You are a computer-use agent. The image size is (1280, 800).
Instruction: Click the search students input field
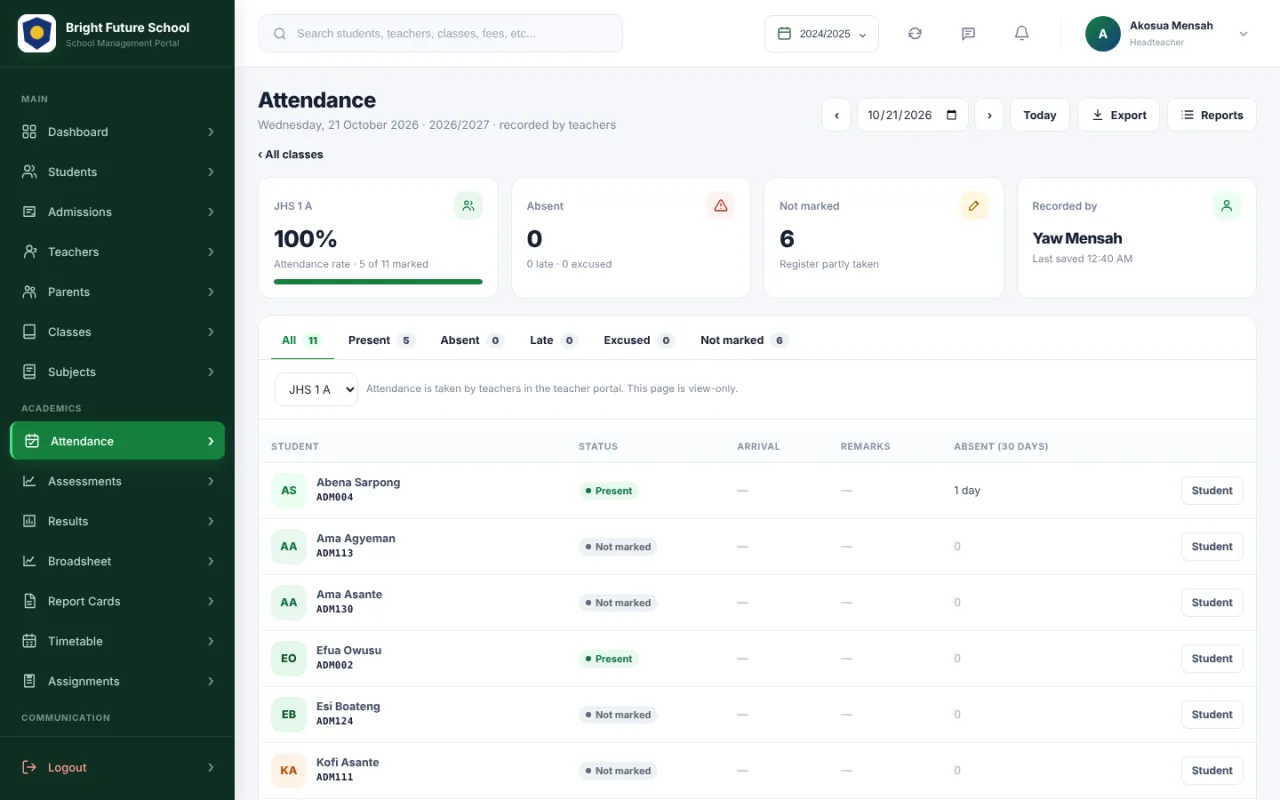coord(441,34)
